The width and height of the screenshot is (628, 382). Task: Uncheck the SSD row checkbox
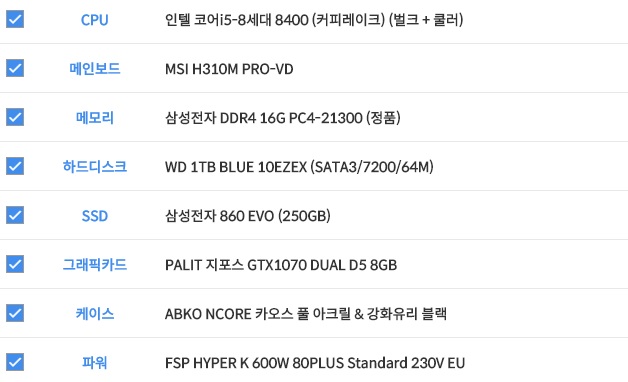click(x=15, y=215)
